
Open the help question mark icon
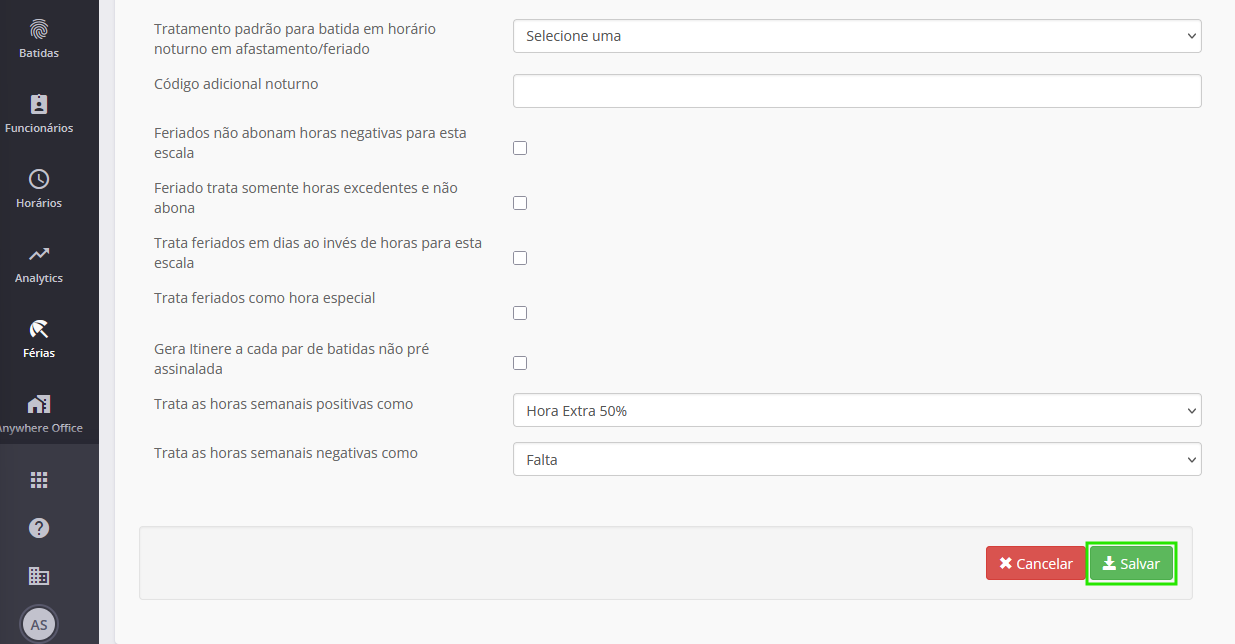[39, 528]
